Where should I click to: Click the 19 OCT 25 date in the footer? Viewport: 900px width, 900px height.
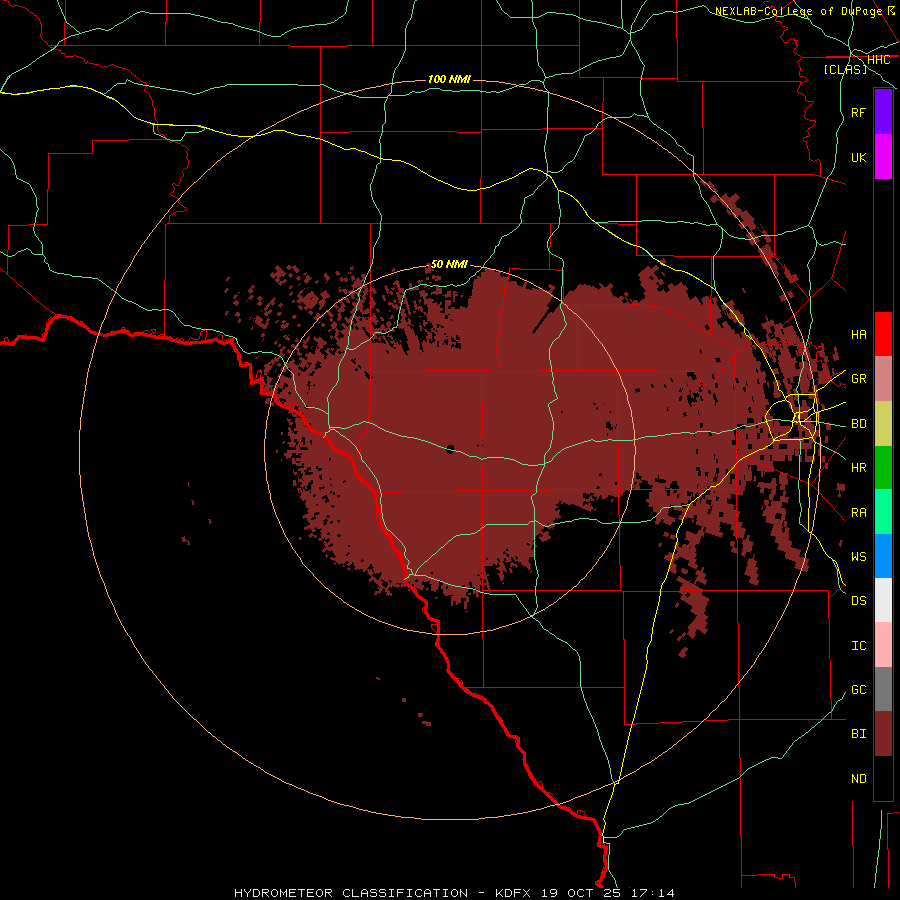click(582, 893)
